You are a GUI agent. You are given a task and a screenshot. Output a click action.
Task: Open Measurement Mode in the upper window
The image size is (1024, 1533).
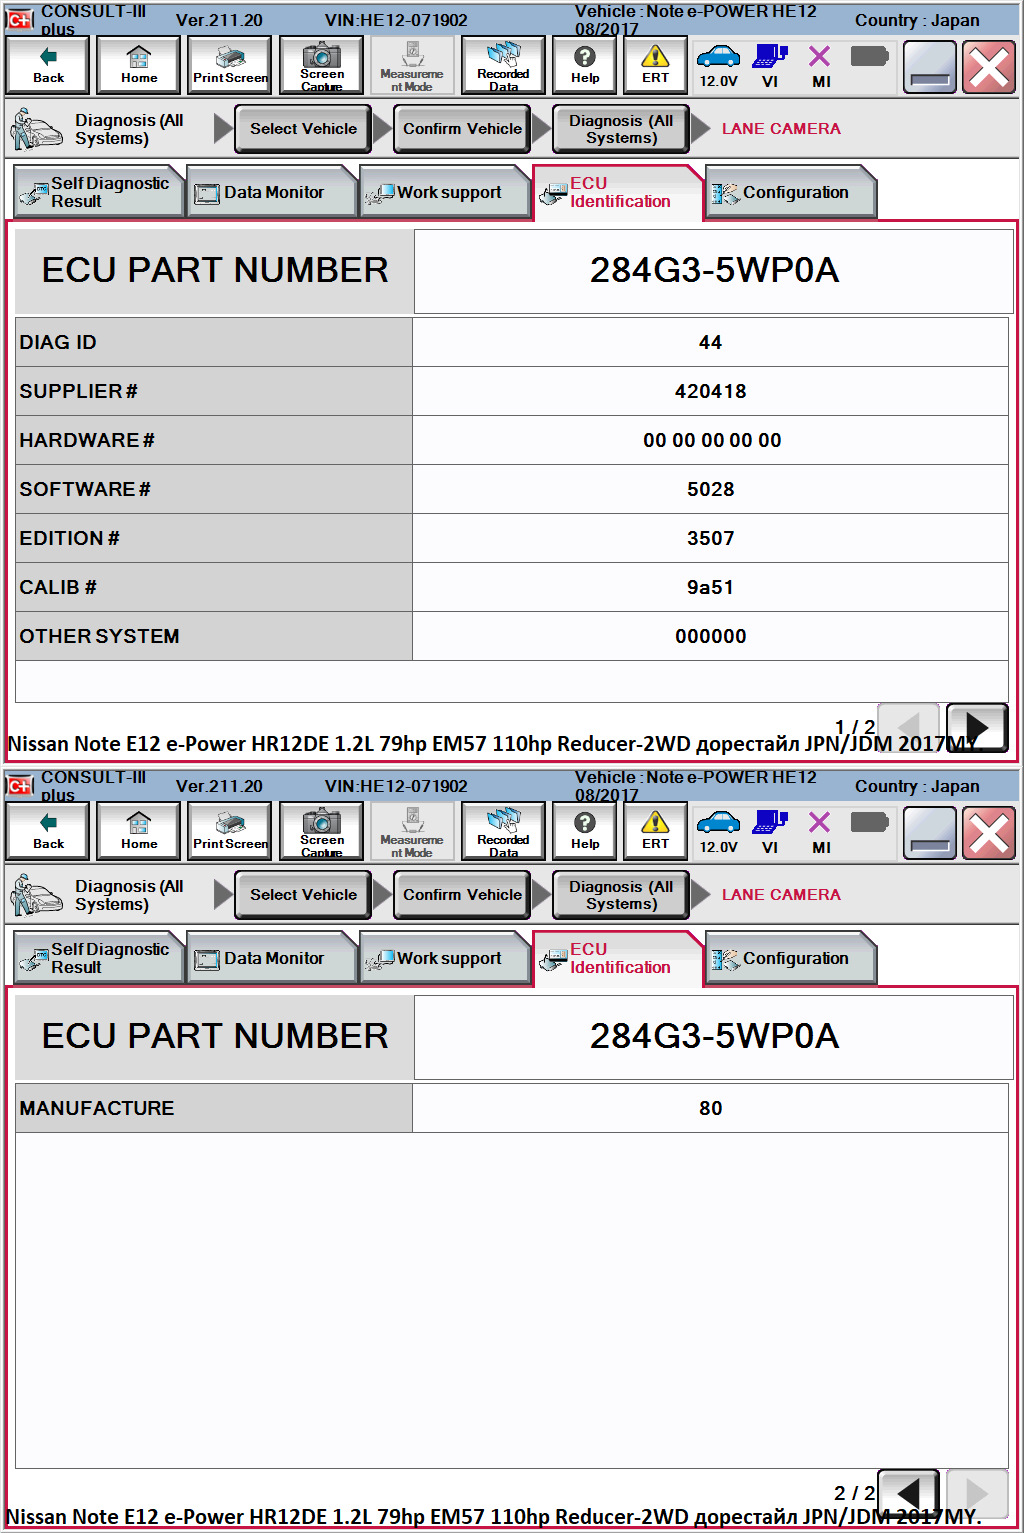point(412,65)
